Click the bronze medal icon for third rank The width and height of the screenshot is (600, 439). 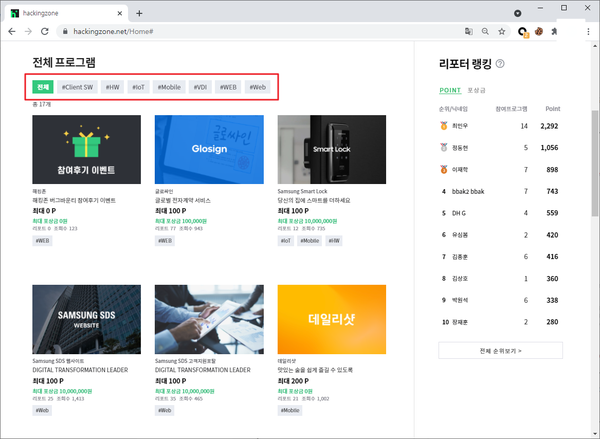point(444,169)
